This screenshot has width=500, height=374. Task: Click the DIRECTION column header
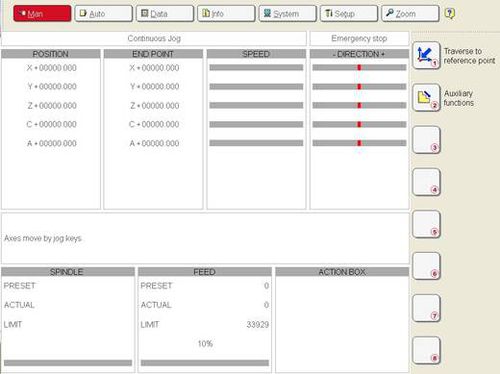[x=359, y=54]
